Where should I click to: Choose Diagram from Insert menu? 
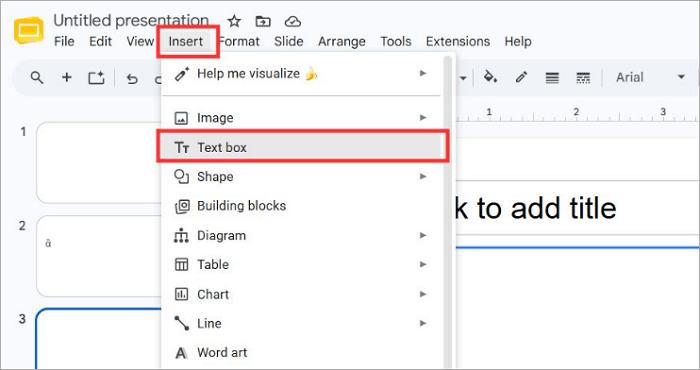tap(301, 236)
